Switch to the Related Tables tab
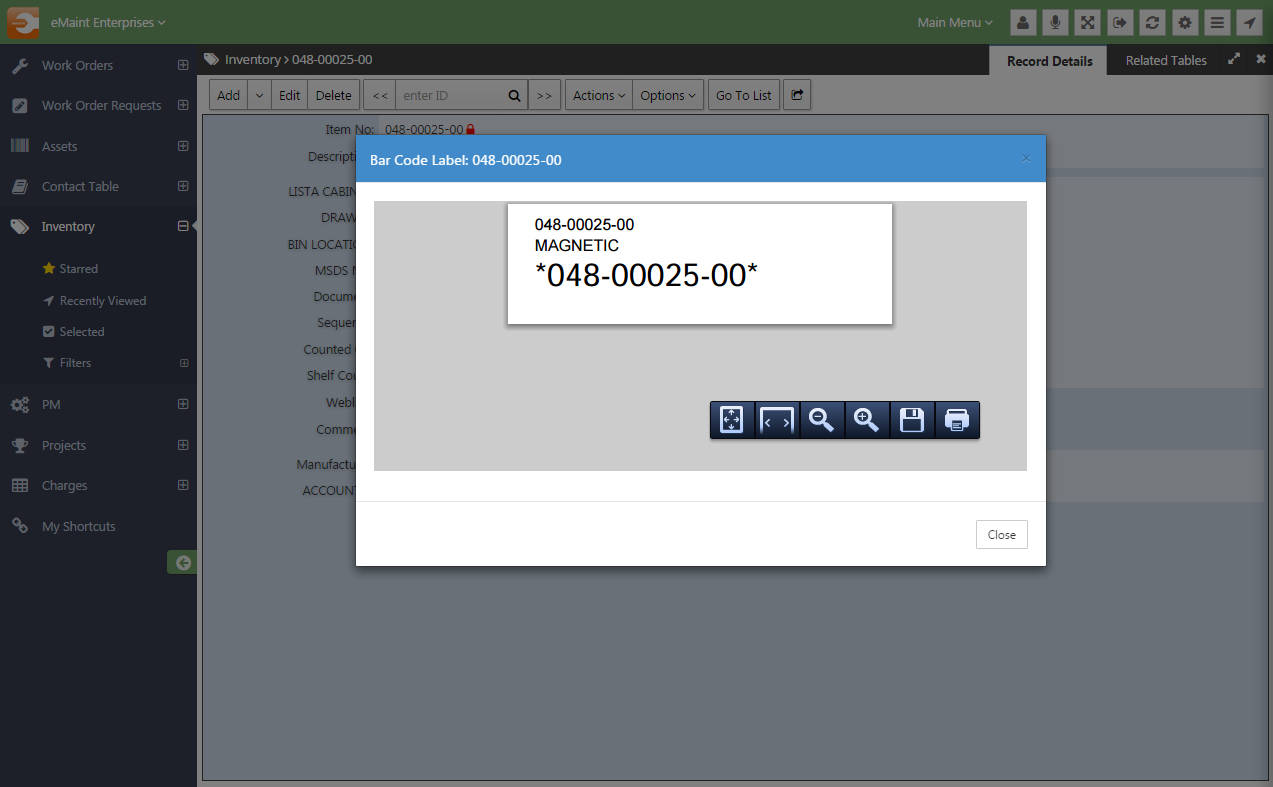The image size is (1273, 787). 1165,60
